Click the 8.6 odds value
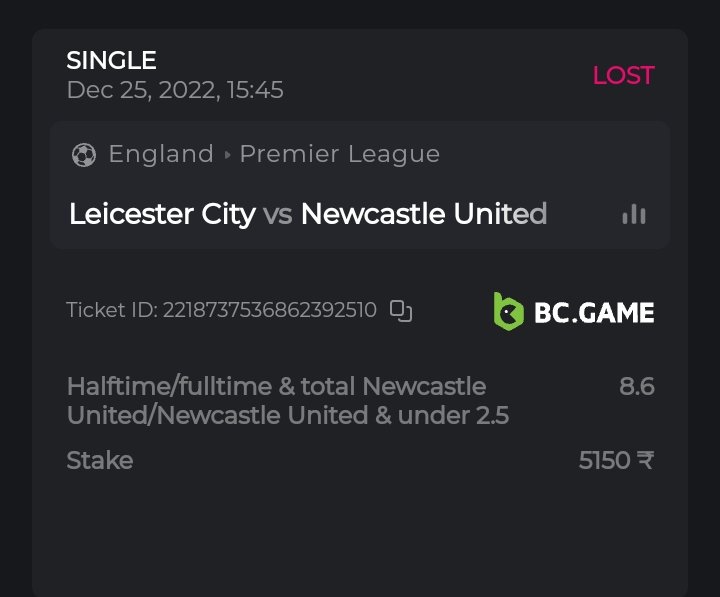Screen dimensions: 720x597 [637, 386]
